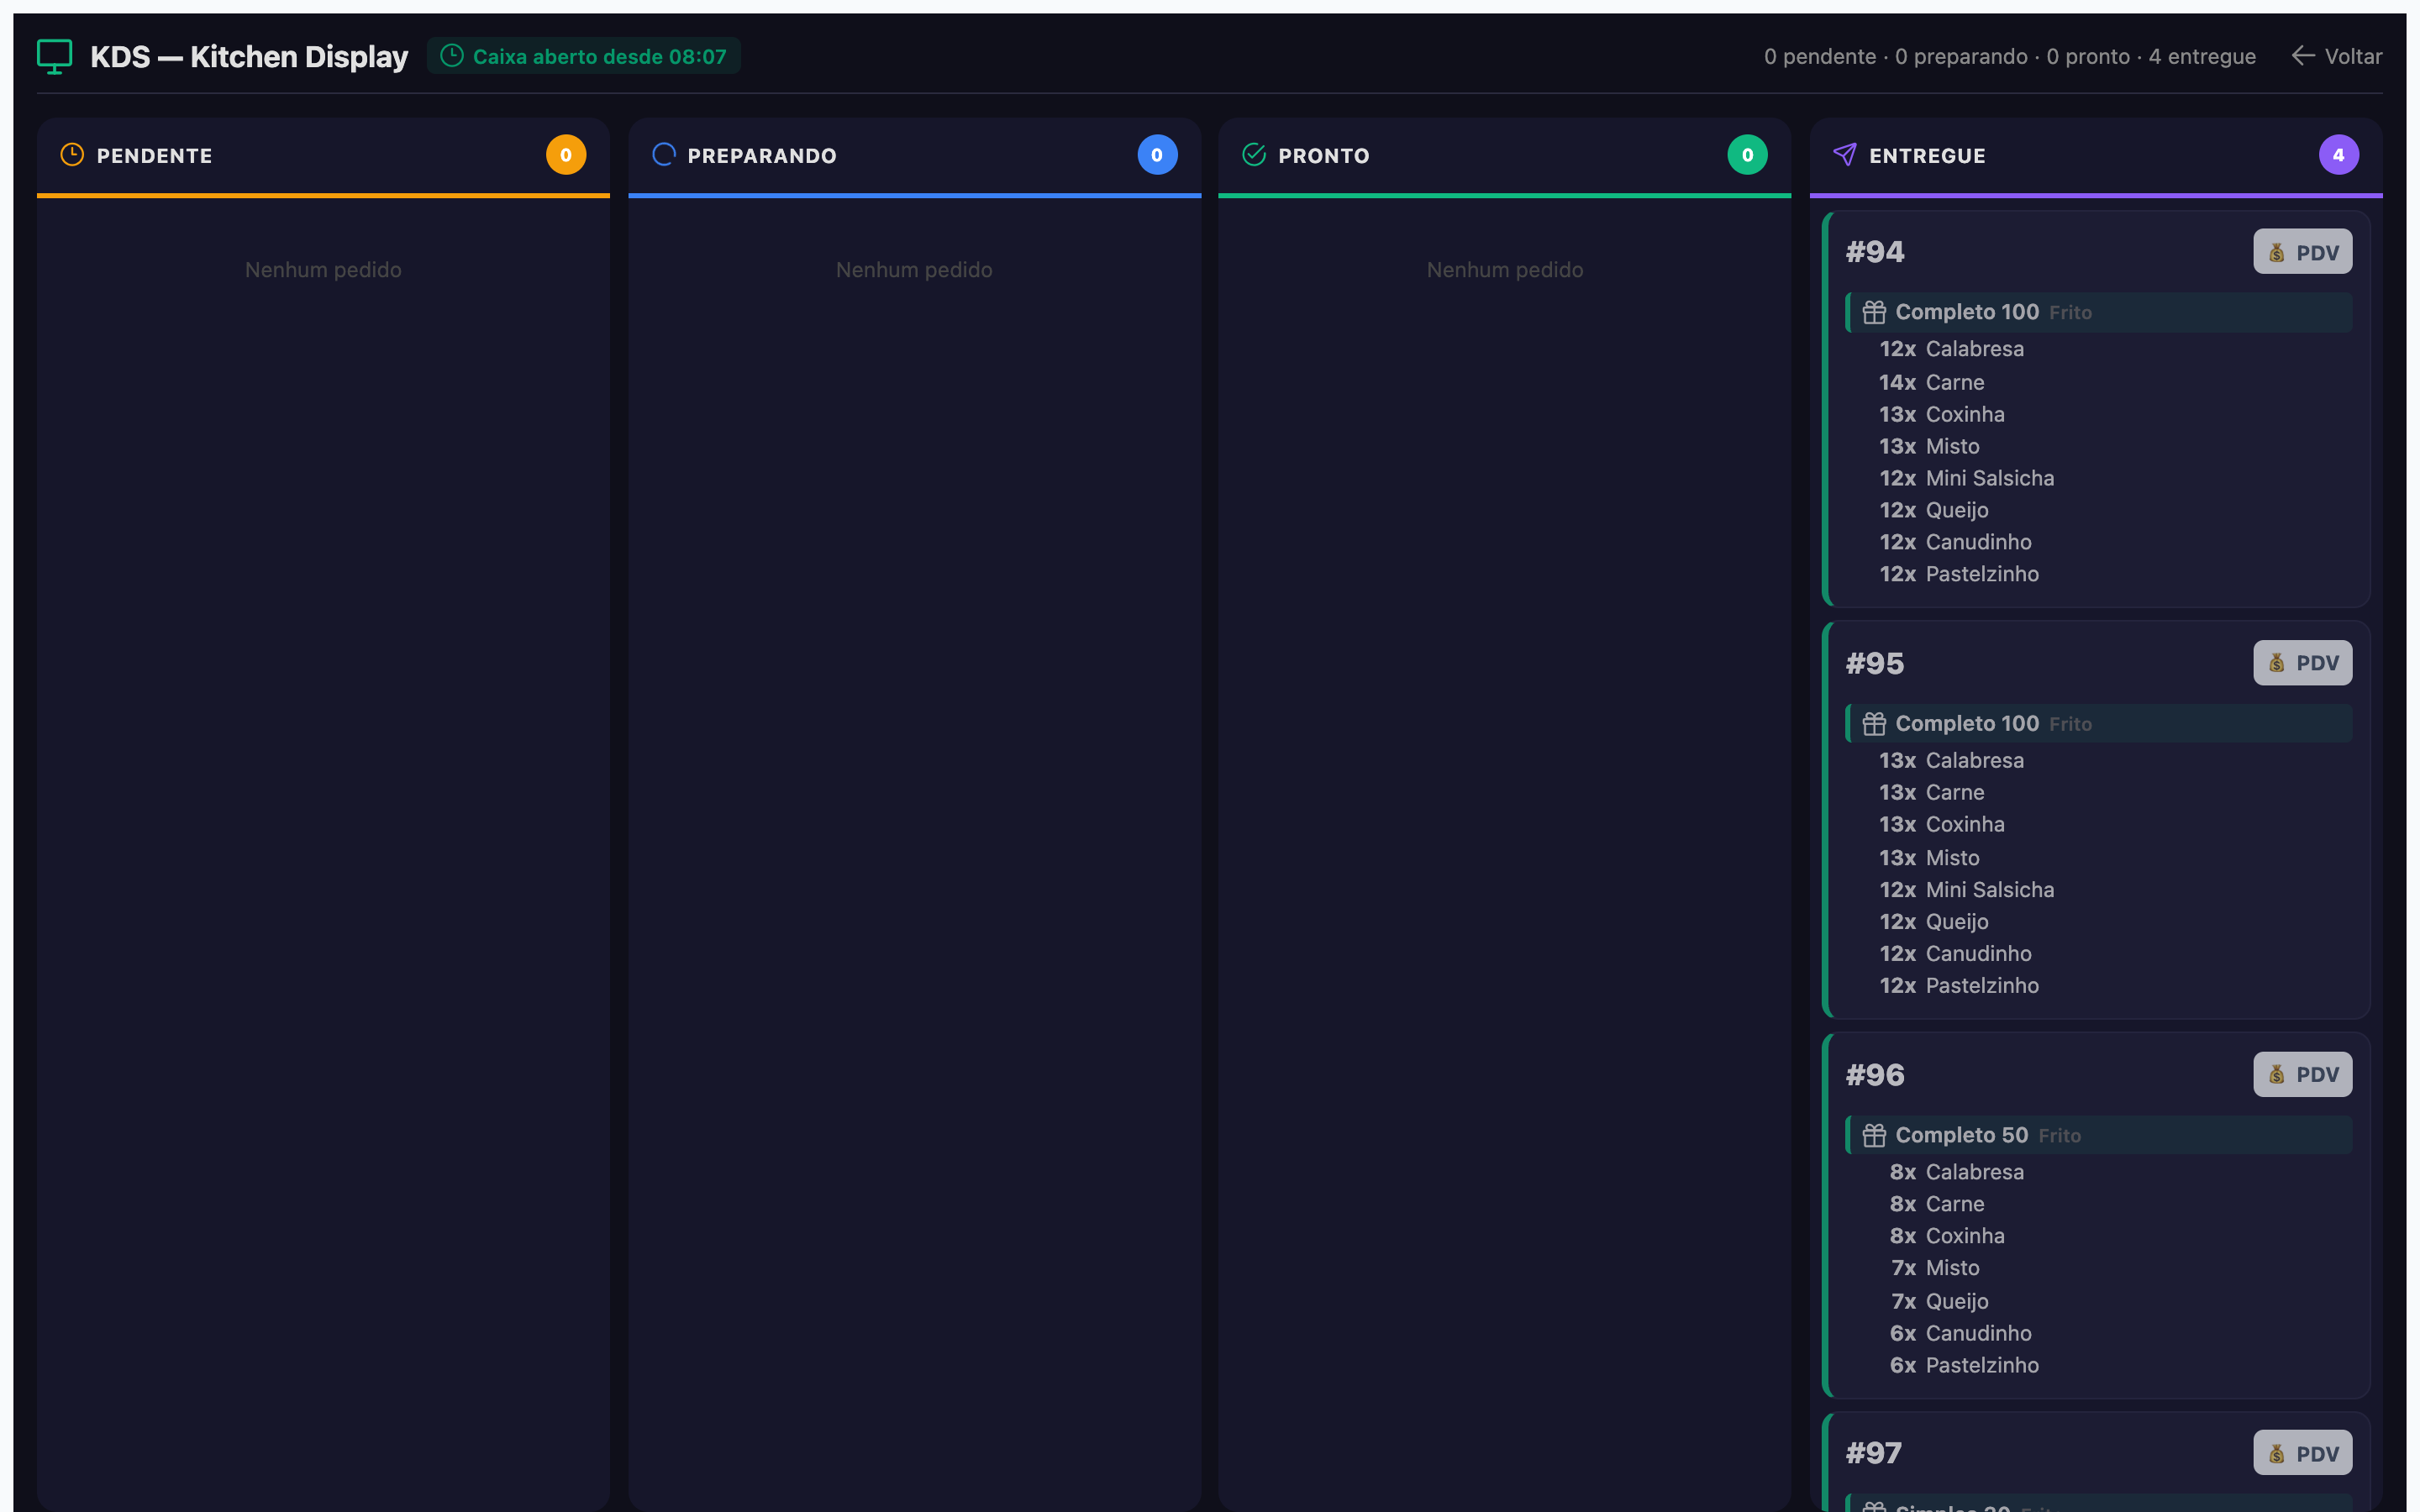Viewport: 2420px width, 1512px height.
Task: Click the gift icon for order #94 combo
Action: (x=1874, y=312)
